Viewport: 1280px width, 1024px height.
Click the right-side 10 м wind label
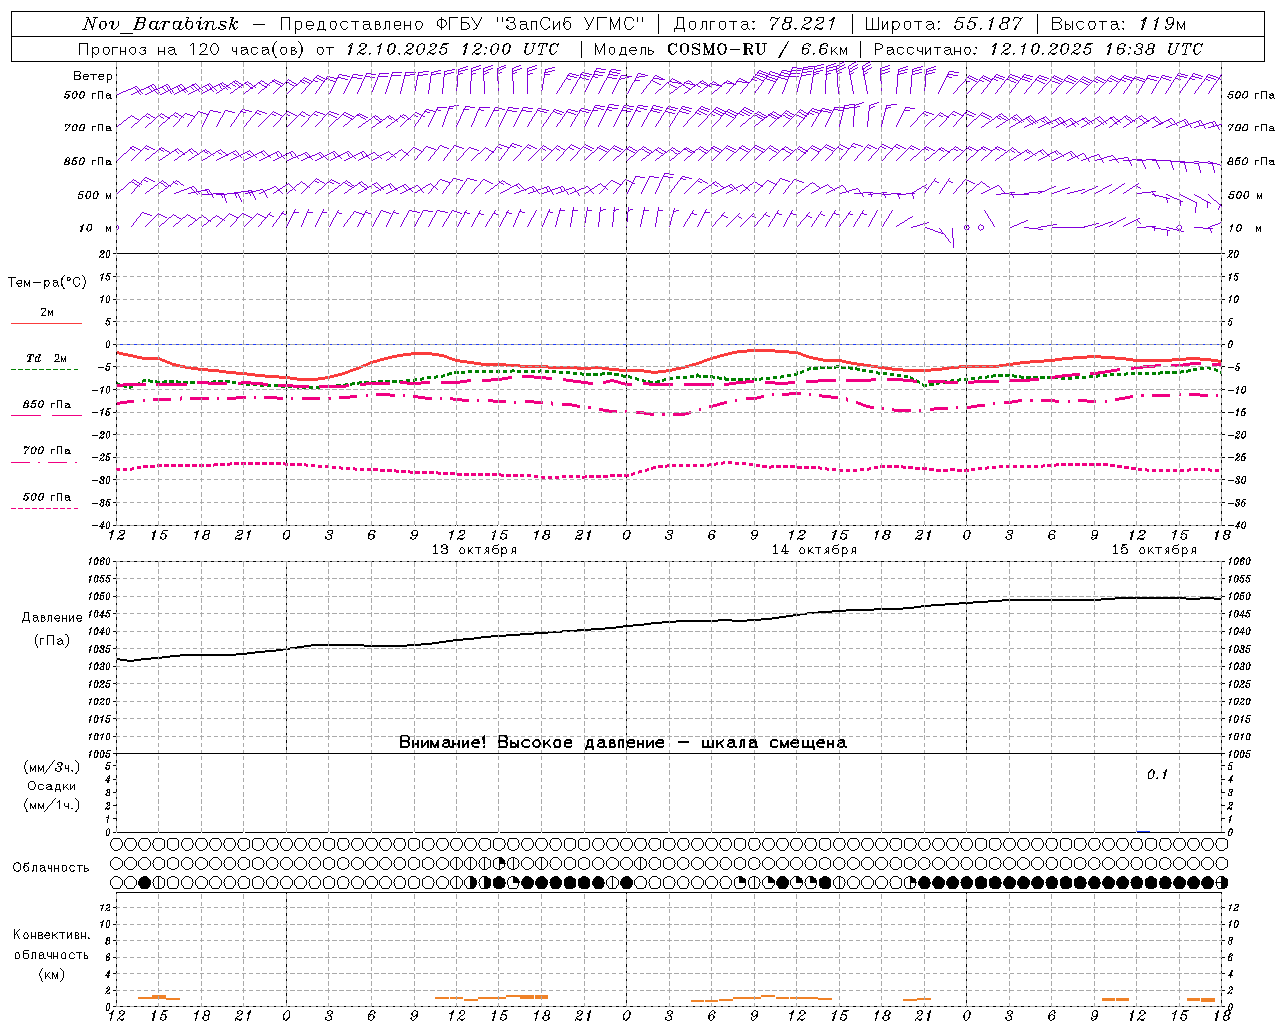pyautogui.click(x=1245, y=228)
